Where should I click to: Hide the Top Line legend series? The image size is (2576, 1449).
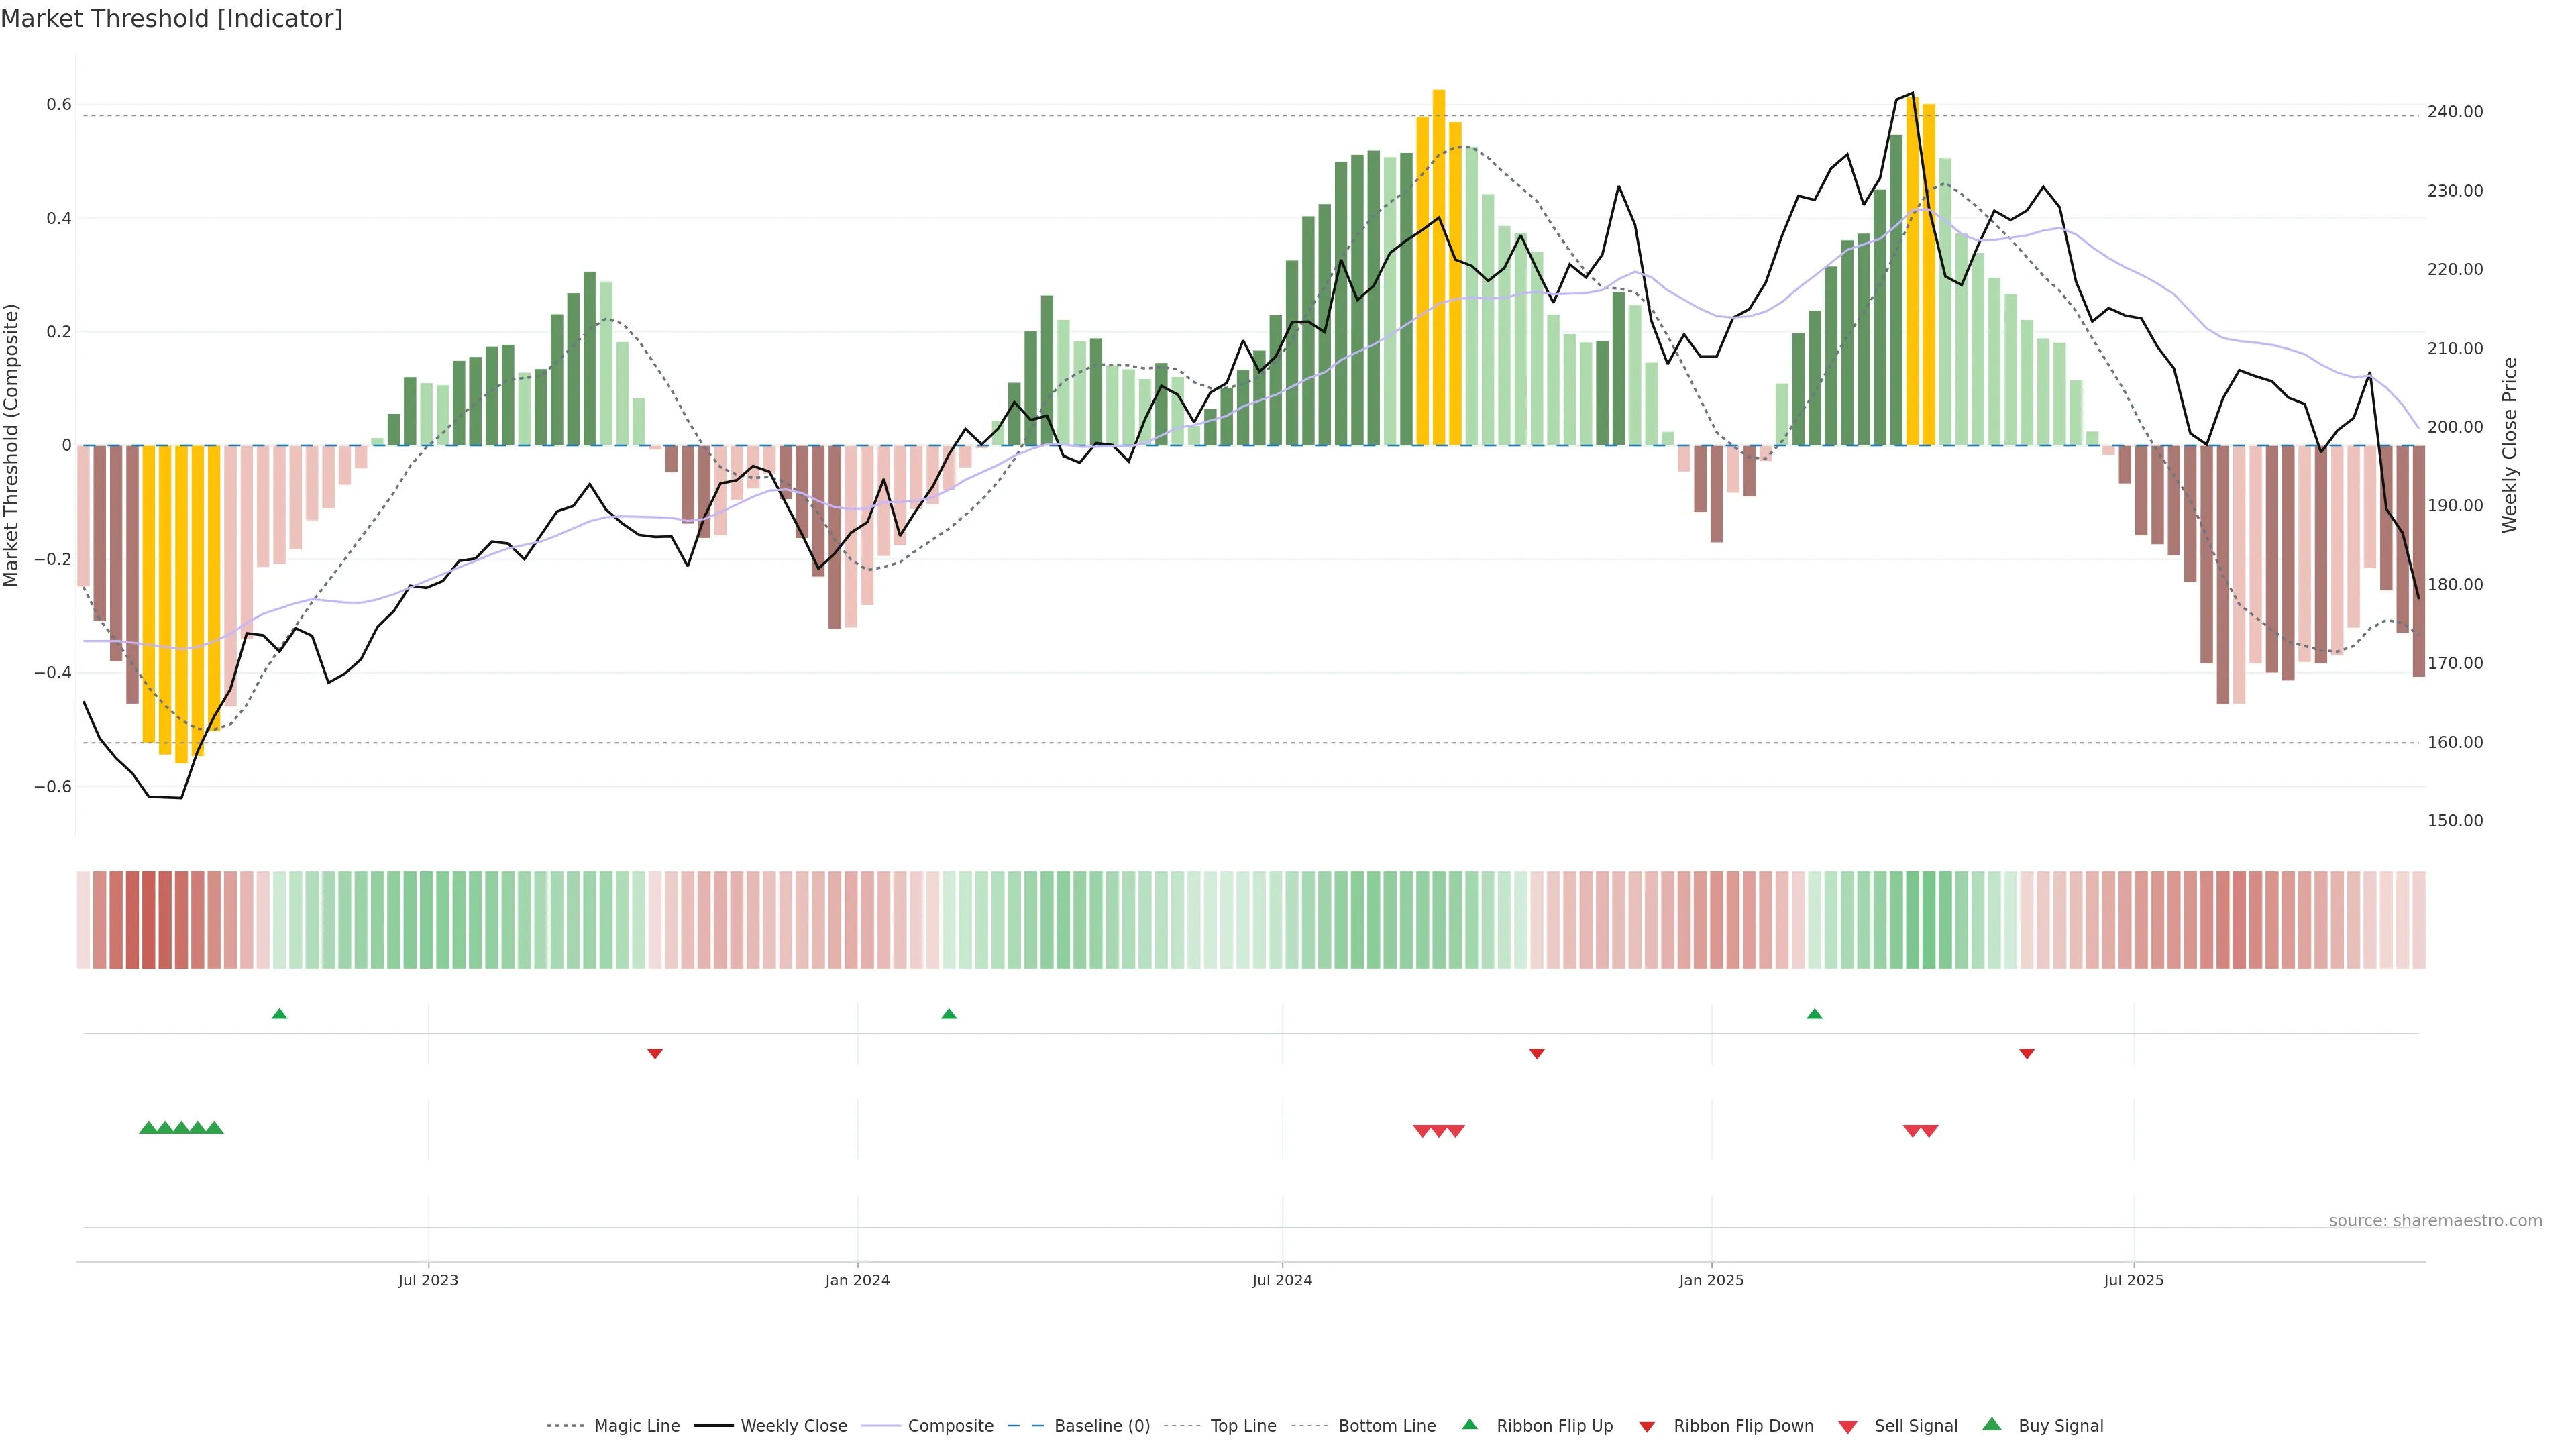click(x=1243, y=1426)
